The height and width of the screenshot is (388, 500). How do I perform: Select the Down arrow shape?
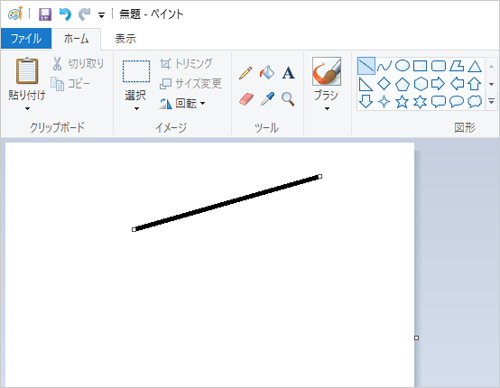(x=366, y=102)
